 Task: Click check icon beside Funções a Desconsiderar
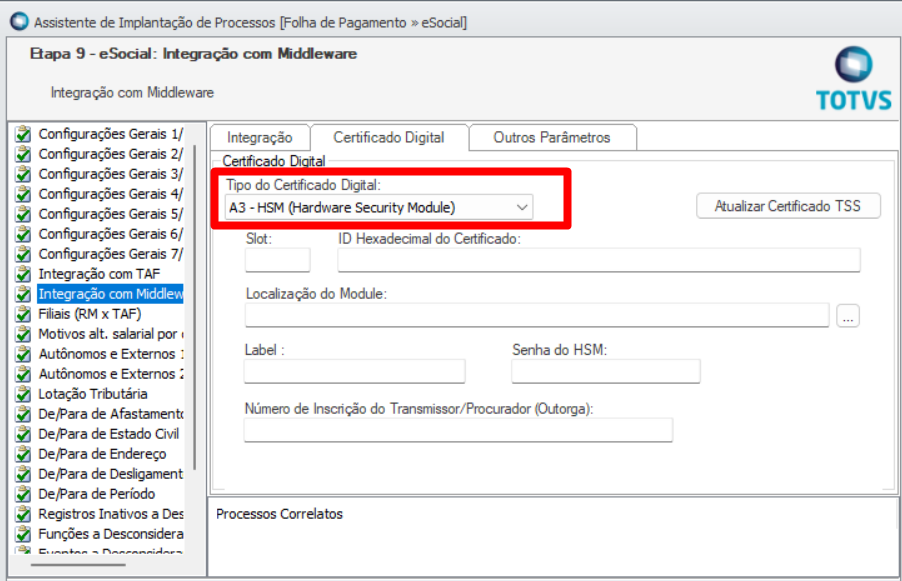23,534
